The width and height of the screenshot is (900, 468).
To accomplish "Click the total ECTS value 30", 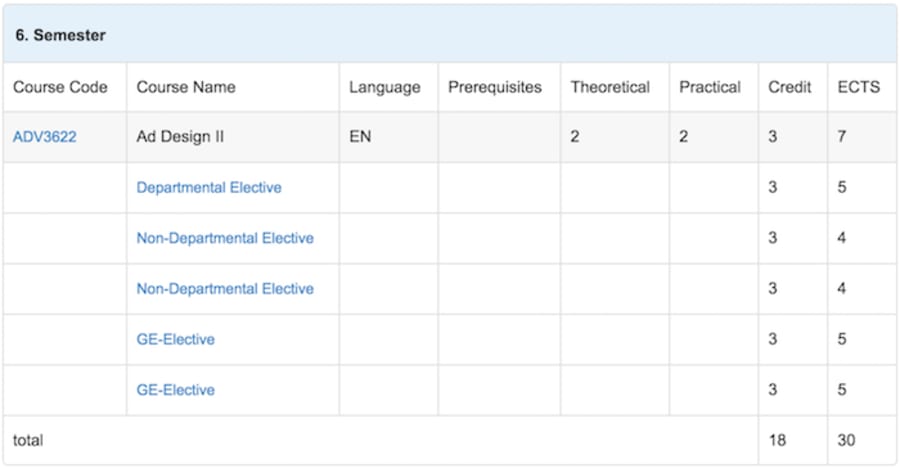I will click(x=846, y=440).
